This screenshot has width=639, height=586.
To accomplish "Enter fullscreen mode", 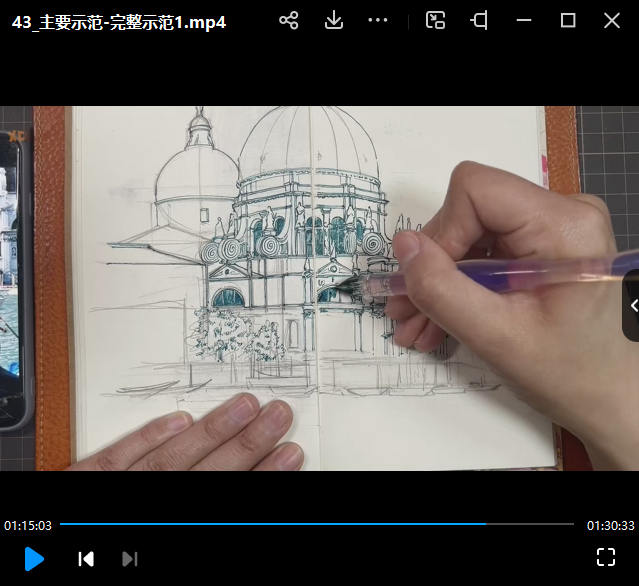I will coord(605,557).
